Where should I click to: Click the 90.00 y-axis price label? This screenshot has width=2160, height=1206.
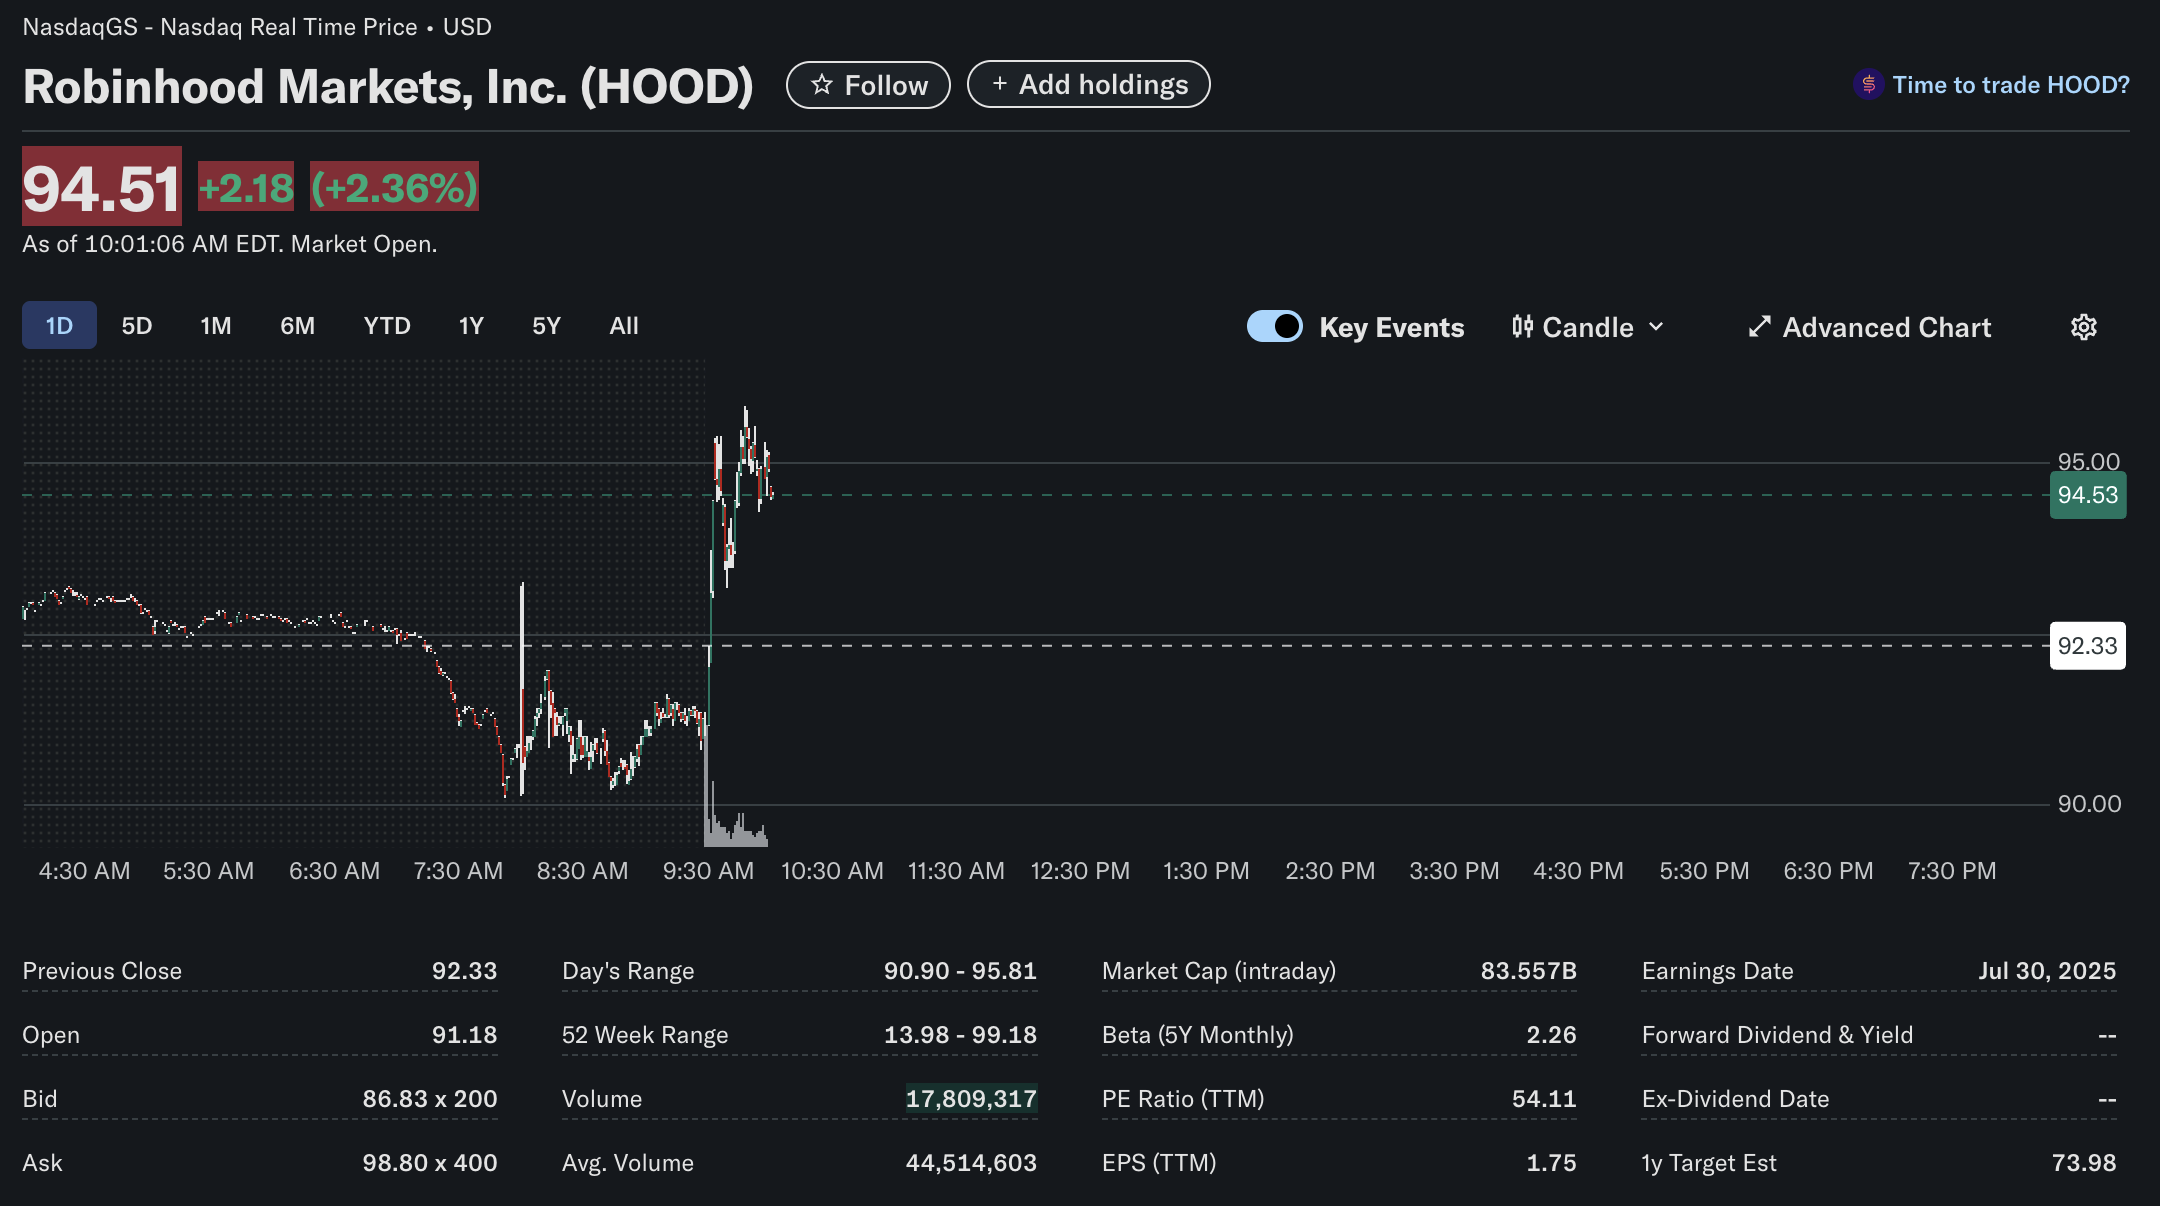(x=2089, y=804)
